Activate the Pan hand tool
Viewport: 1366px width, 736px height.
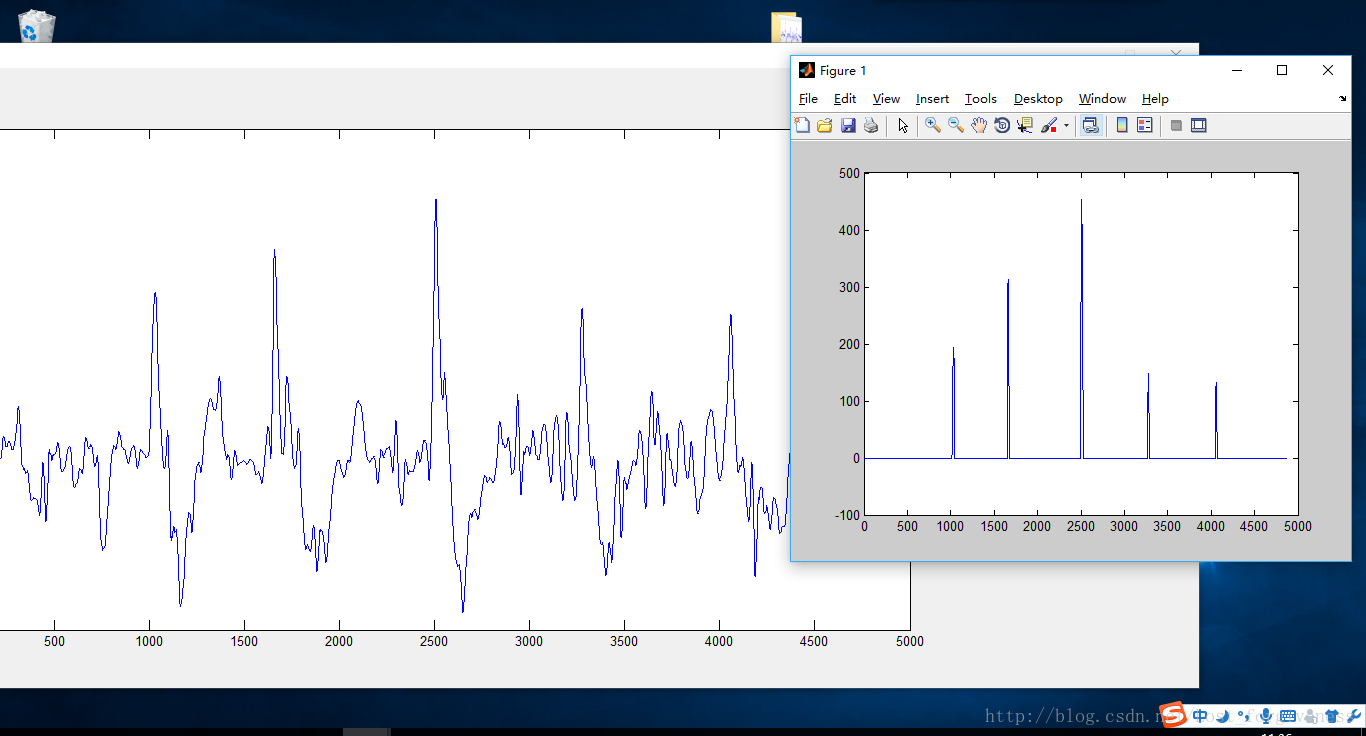point(979,125)
